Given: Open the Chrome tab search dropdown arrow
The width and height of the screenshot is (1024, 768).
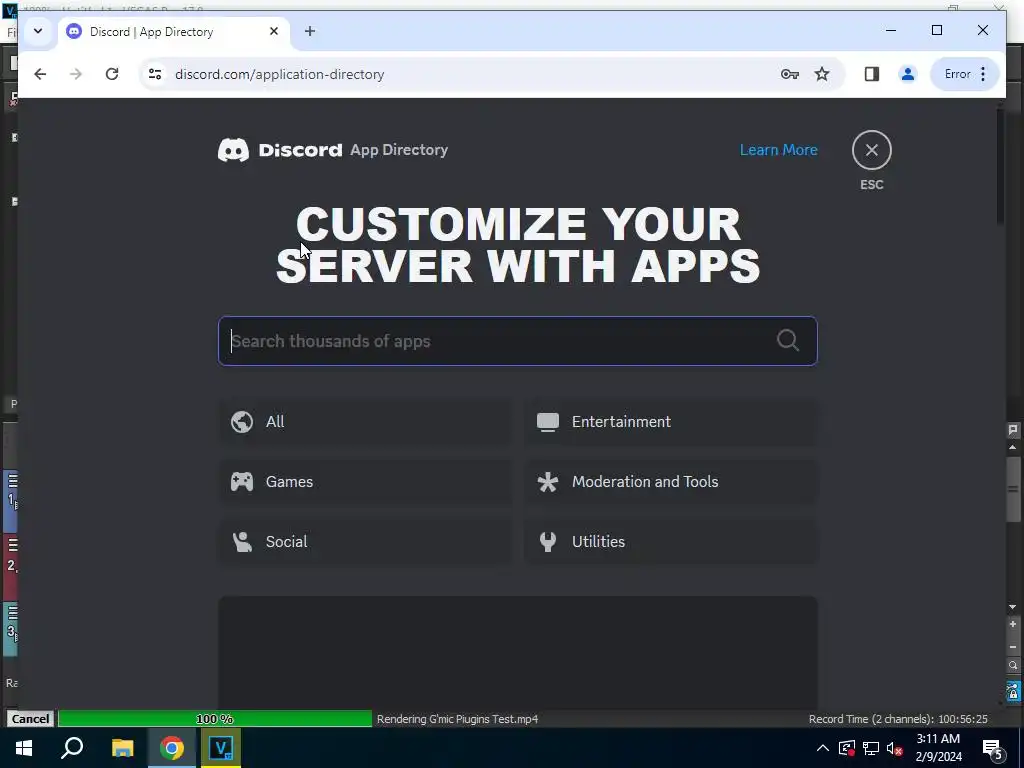Looking at the screenshot, I should (x=38, y=31).
